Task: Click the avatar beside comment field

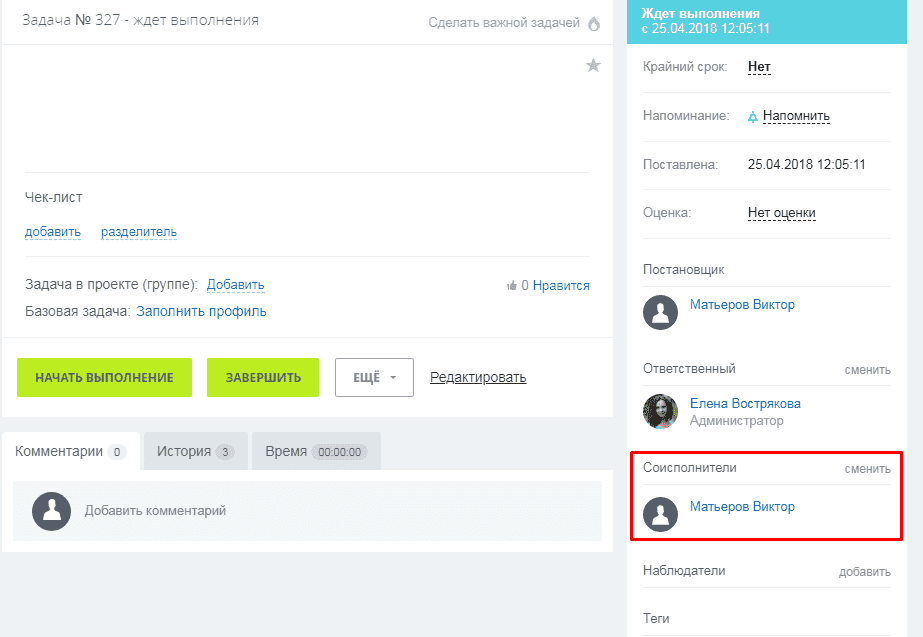Action: click(x=51, y=511)
